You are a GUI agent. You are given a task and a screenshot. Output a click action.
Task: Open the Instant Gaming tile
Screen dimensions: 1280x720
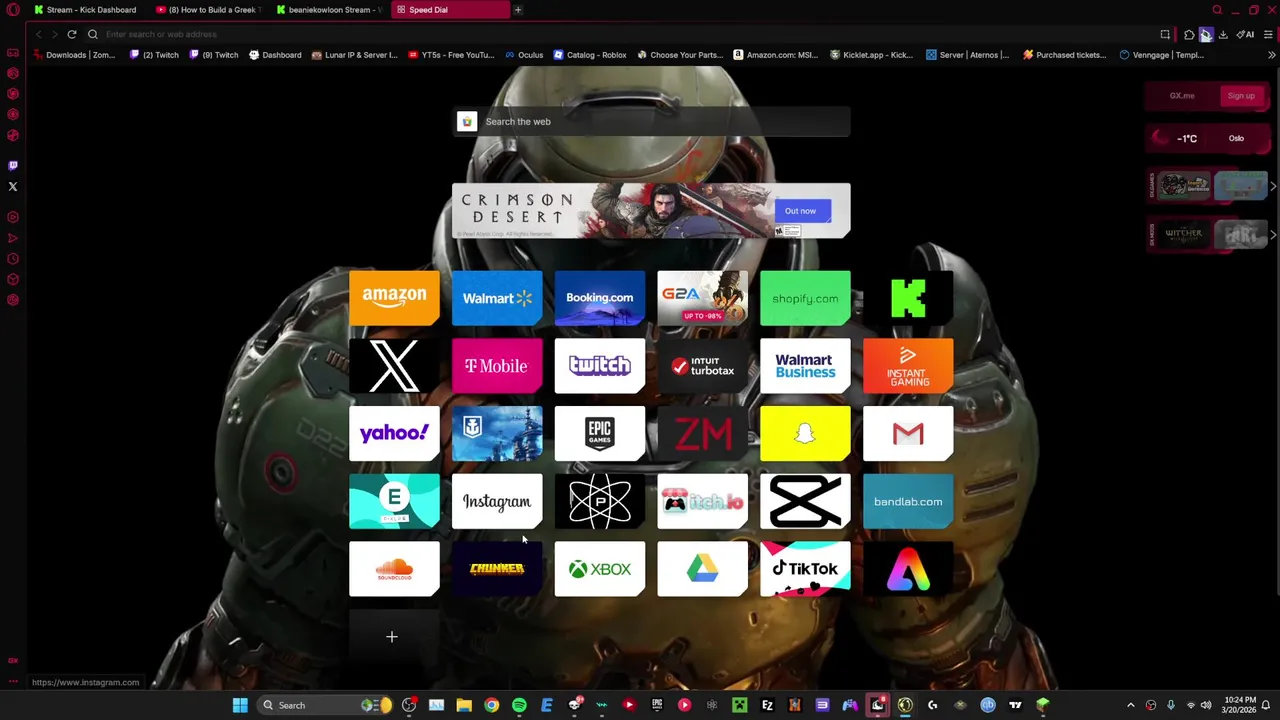[908, 366]
